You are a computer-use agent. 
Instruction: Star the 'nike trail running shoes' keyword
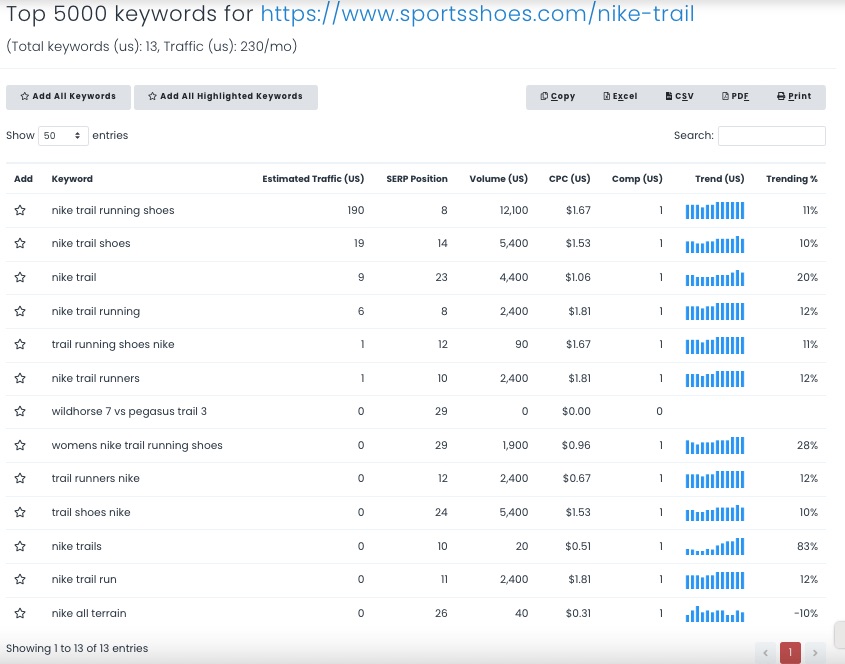[20, 210]
